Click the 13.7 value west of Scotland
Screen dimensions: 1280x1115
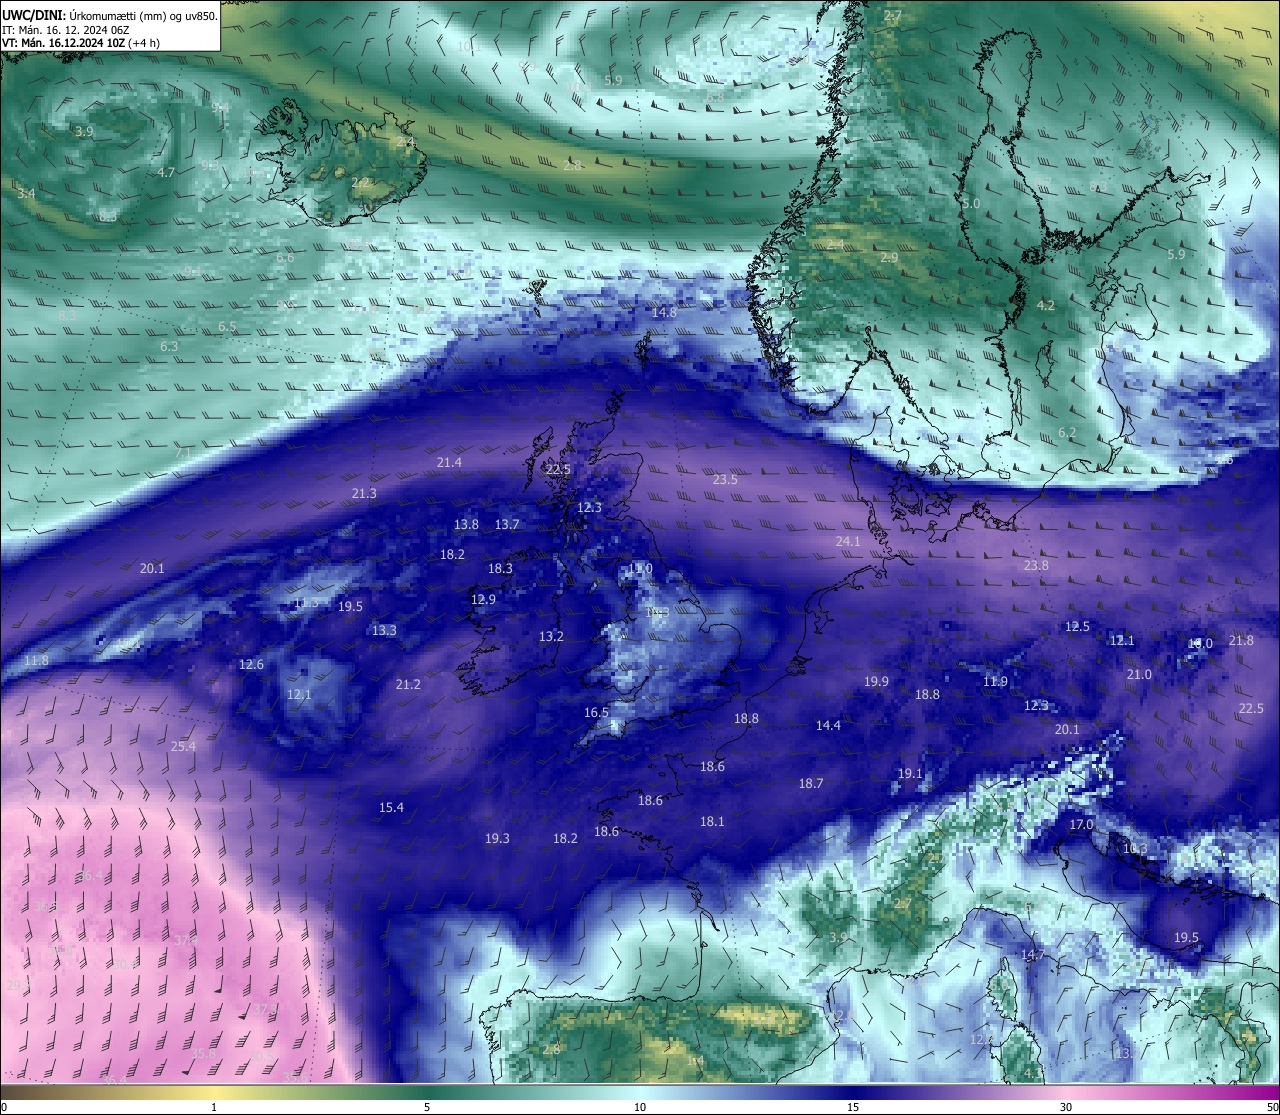point(507,524)
